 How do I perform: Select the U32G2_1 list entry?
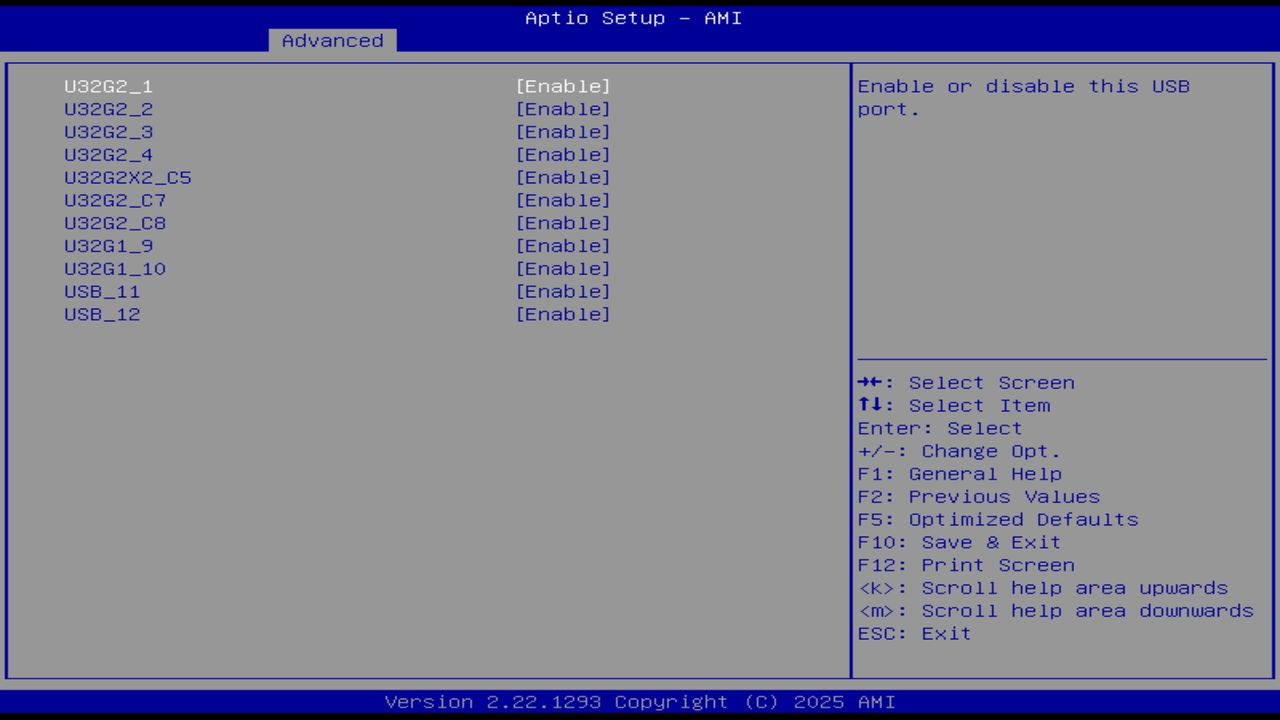coord(108,86)
